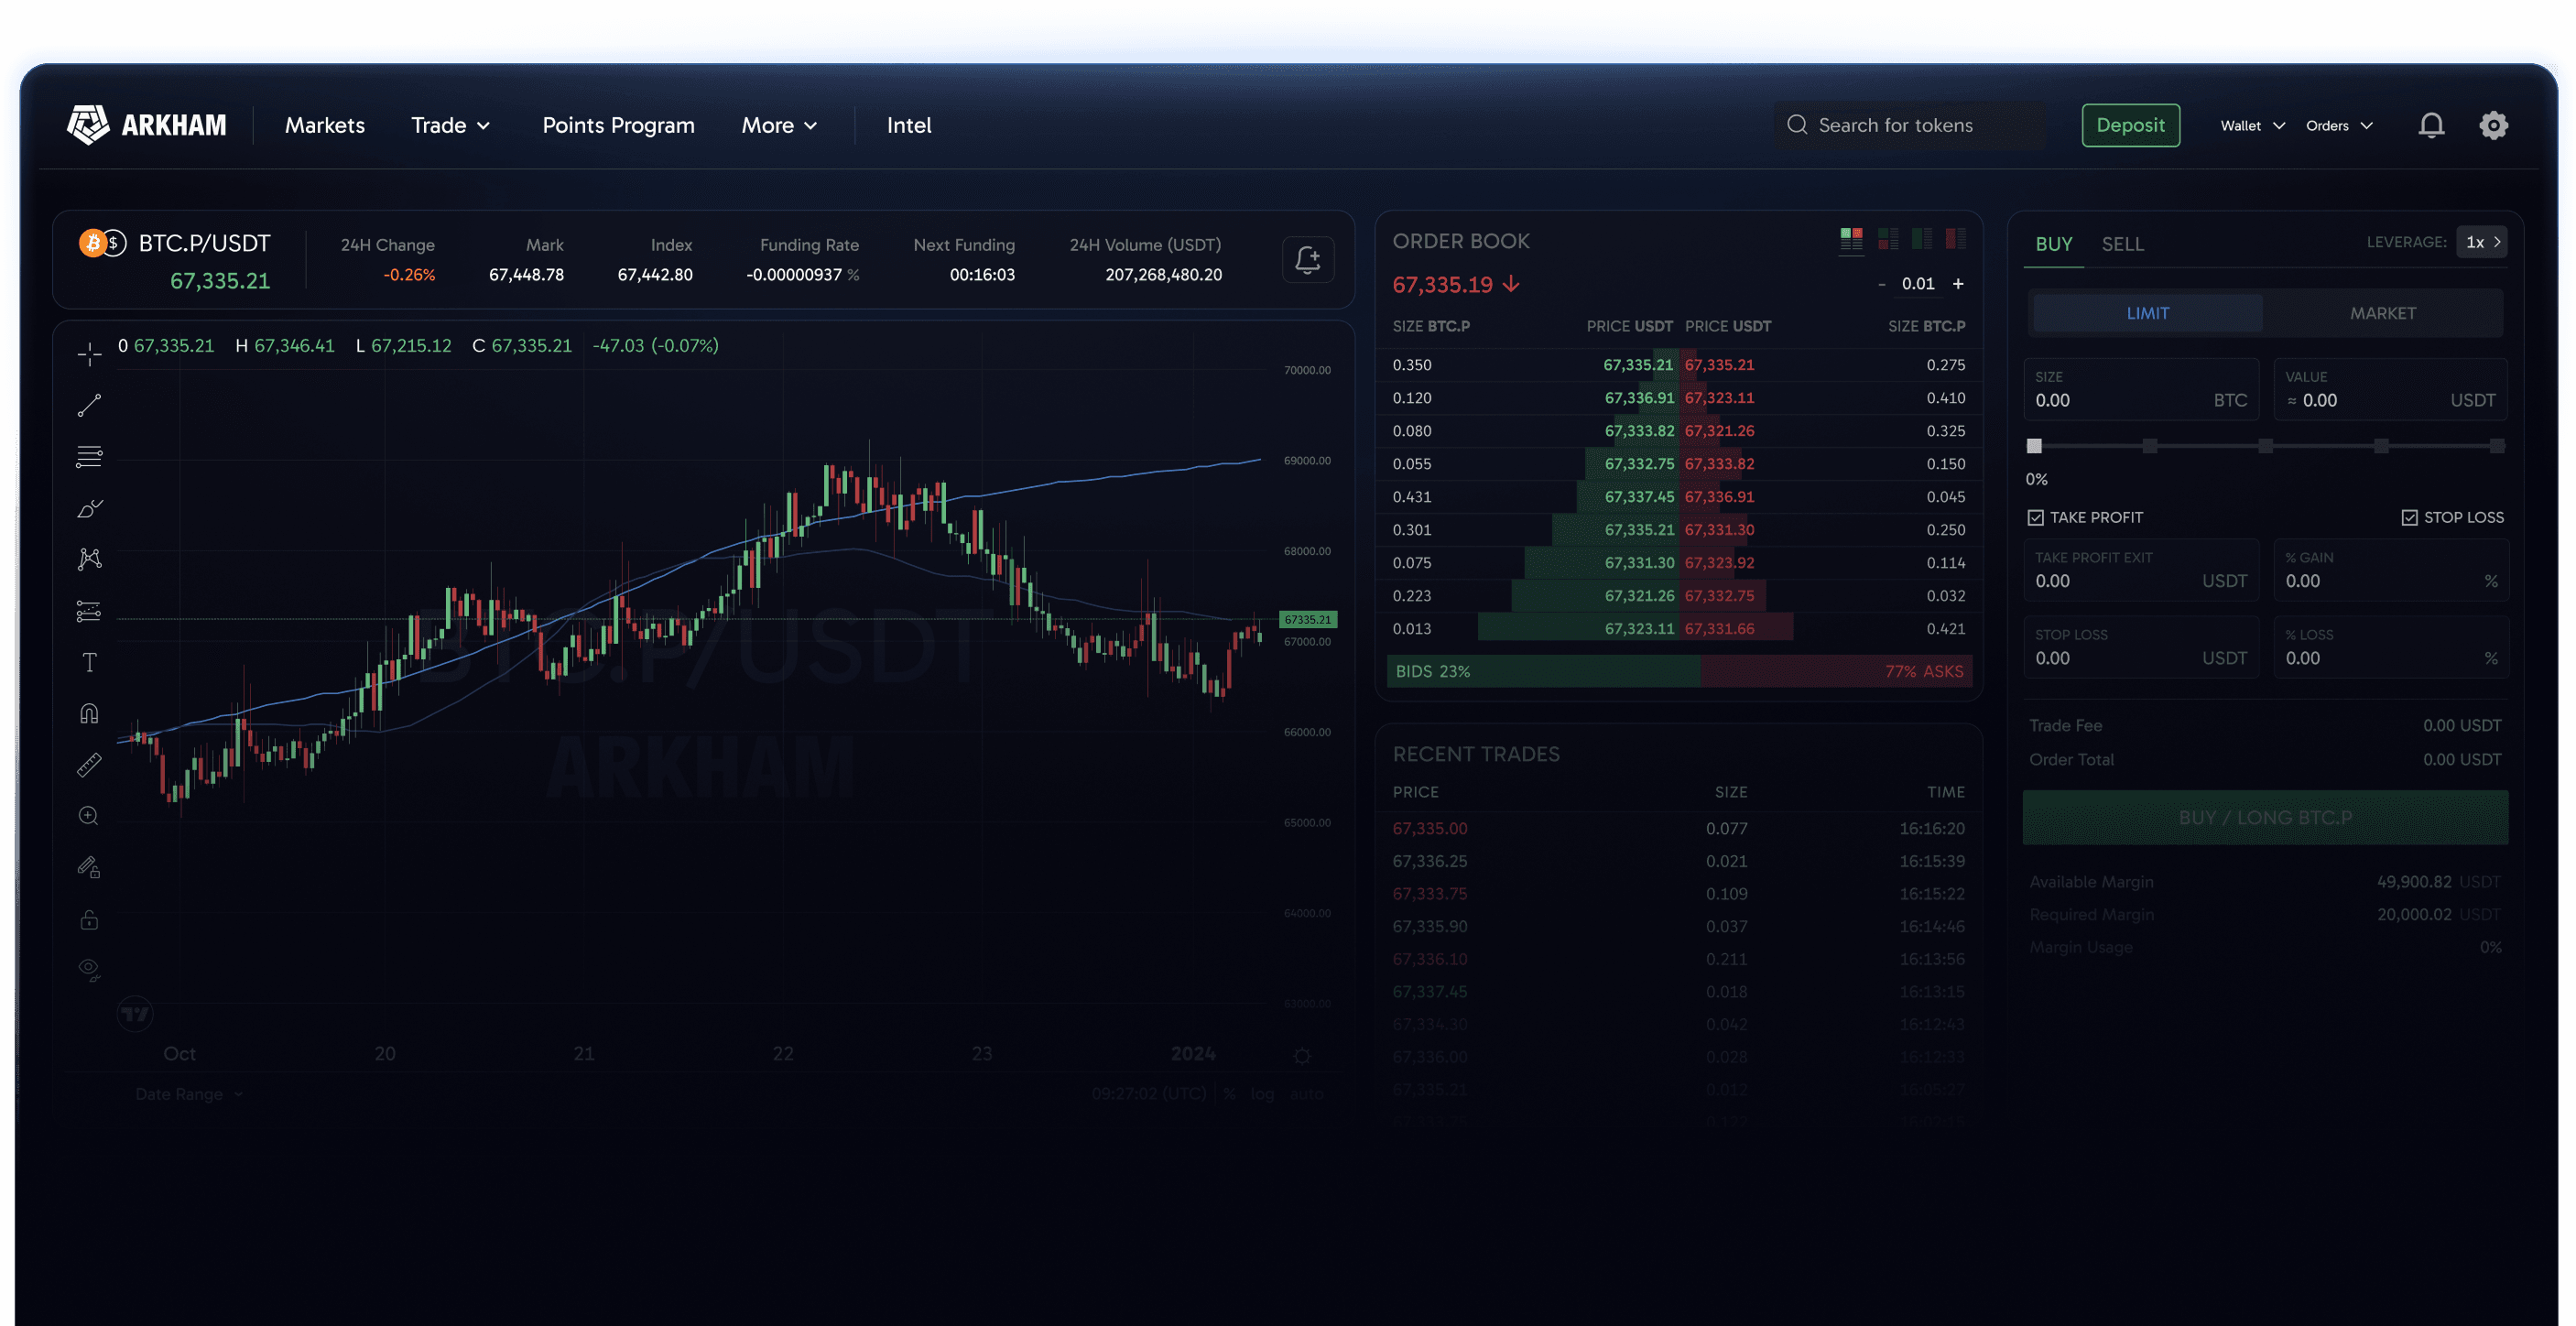This screenshot has height=1326, width=2576.
Task: Select the zoom in tool
Action: click(x=89, y=816)
